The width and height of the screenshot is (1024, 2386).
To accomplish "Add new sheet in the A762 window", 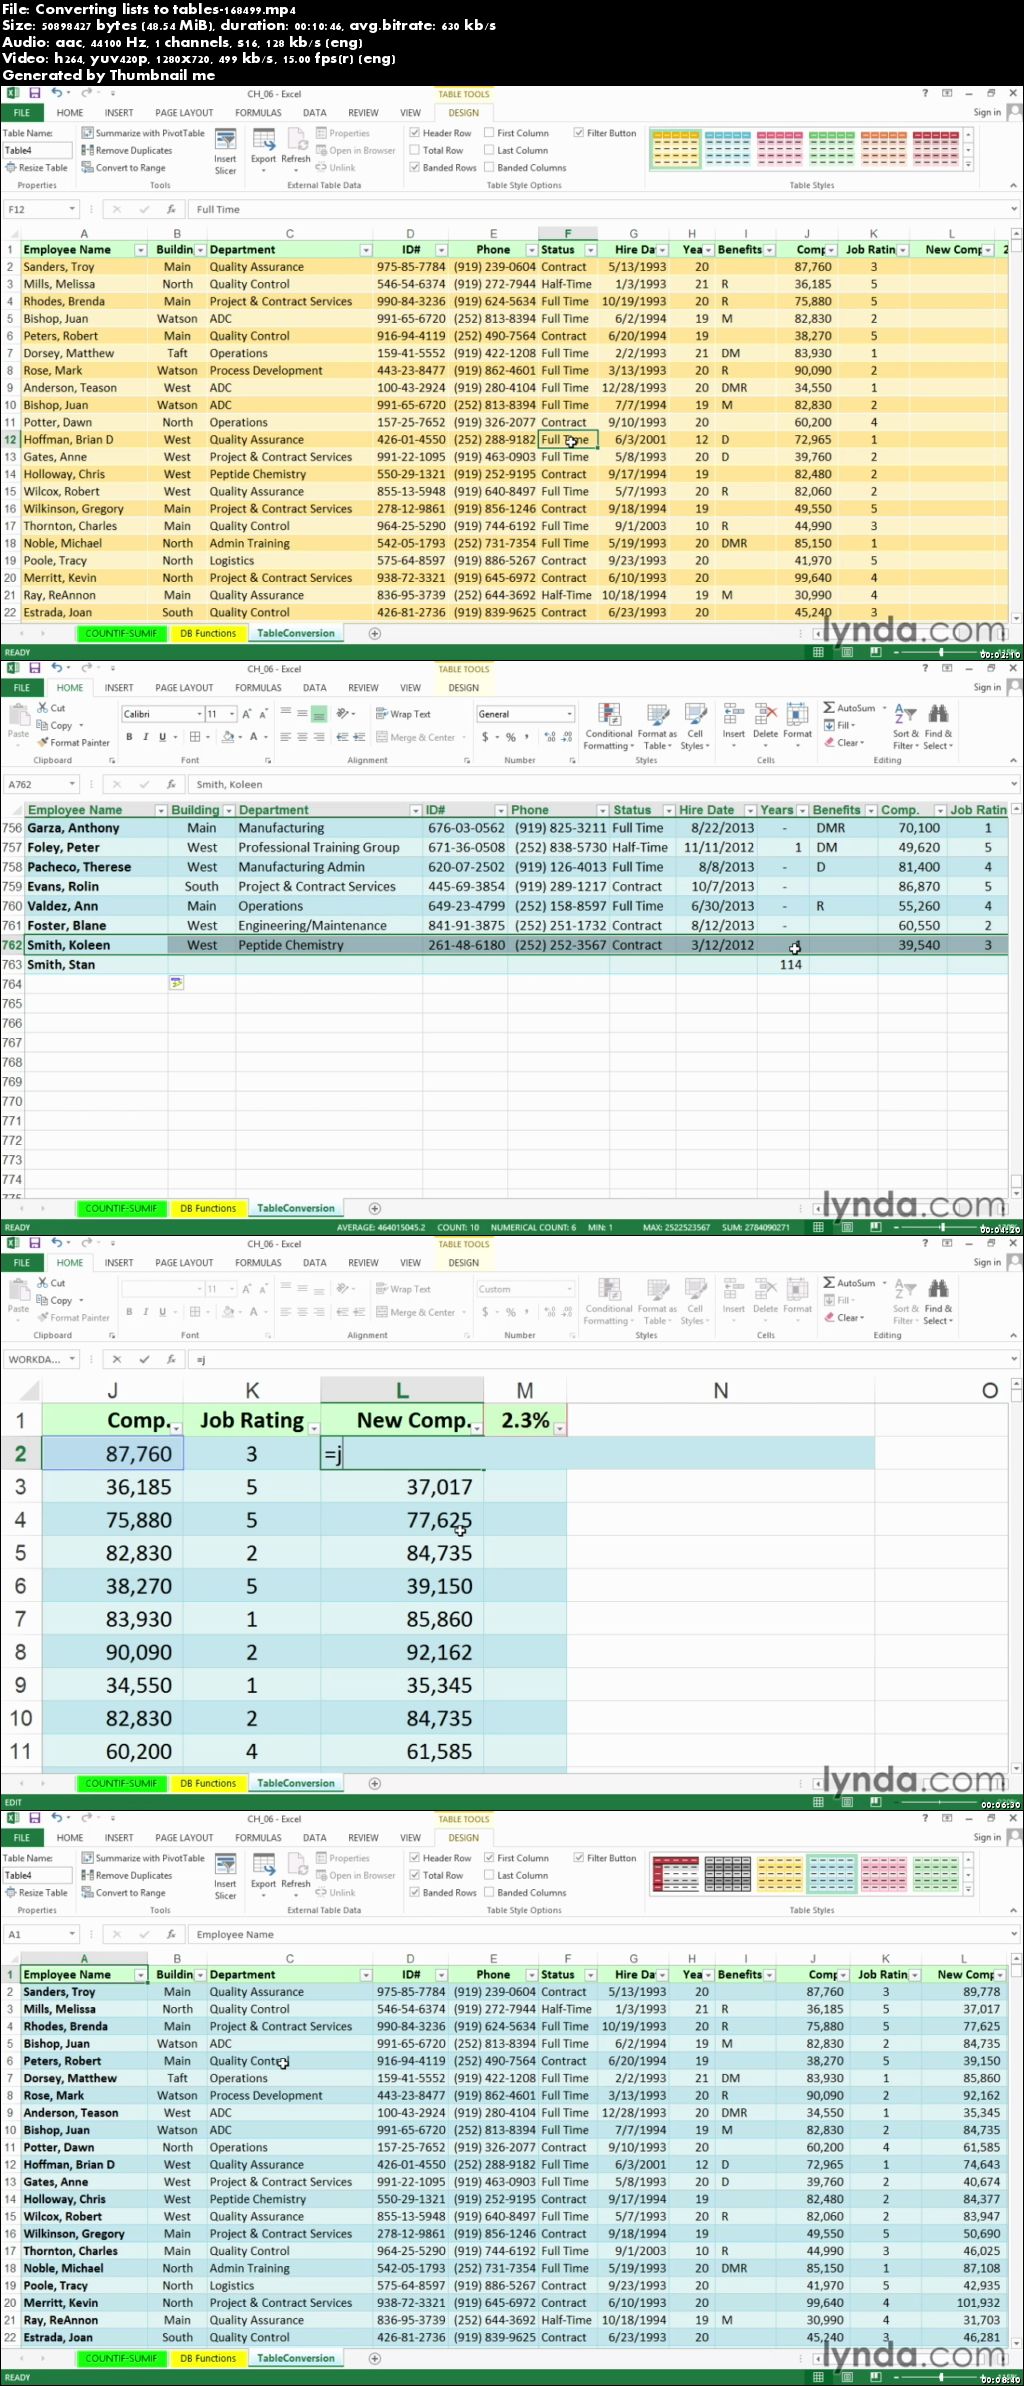I will pyautogui.click(x=375, y=1208).
